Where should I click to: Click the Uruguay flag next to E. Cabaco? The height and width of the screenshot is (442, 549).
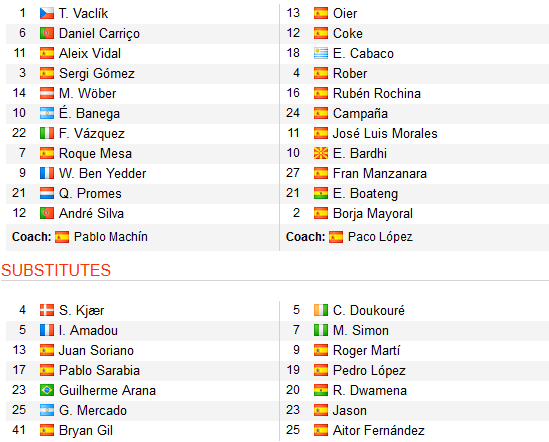point(321,53)
